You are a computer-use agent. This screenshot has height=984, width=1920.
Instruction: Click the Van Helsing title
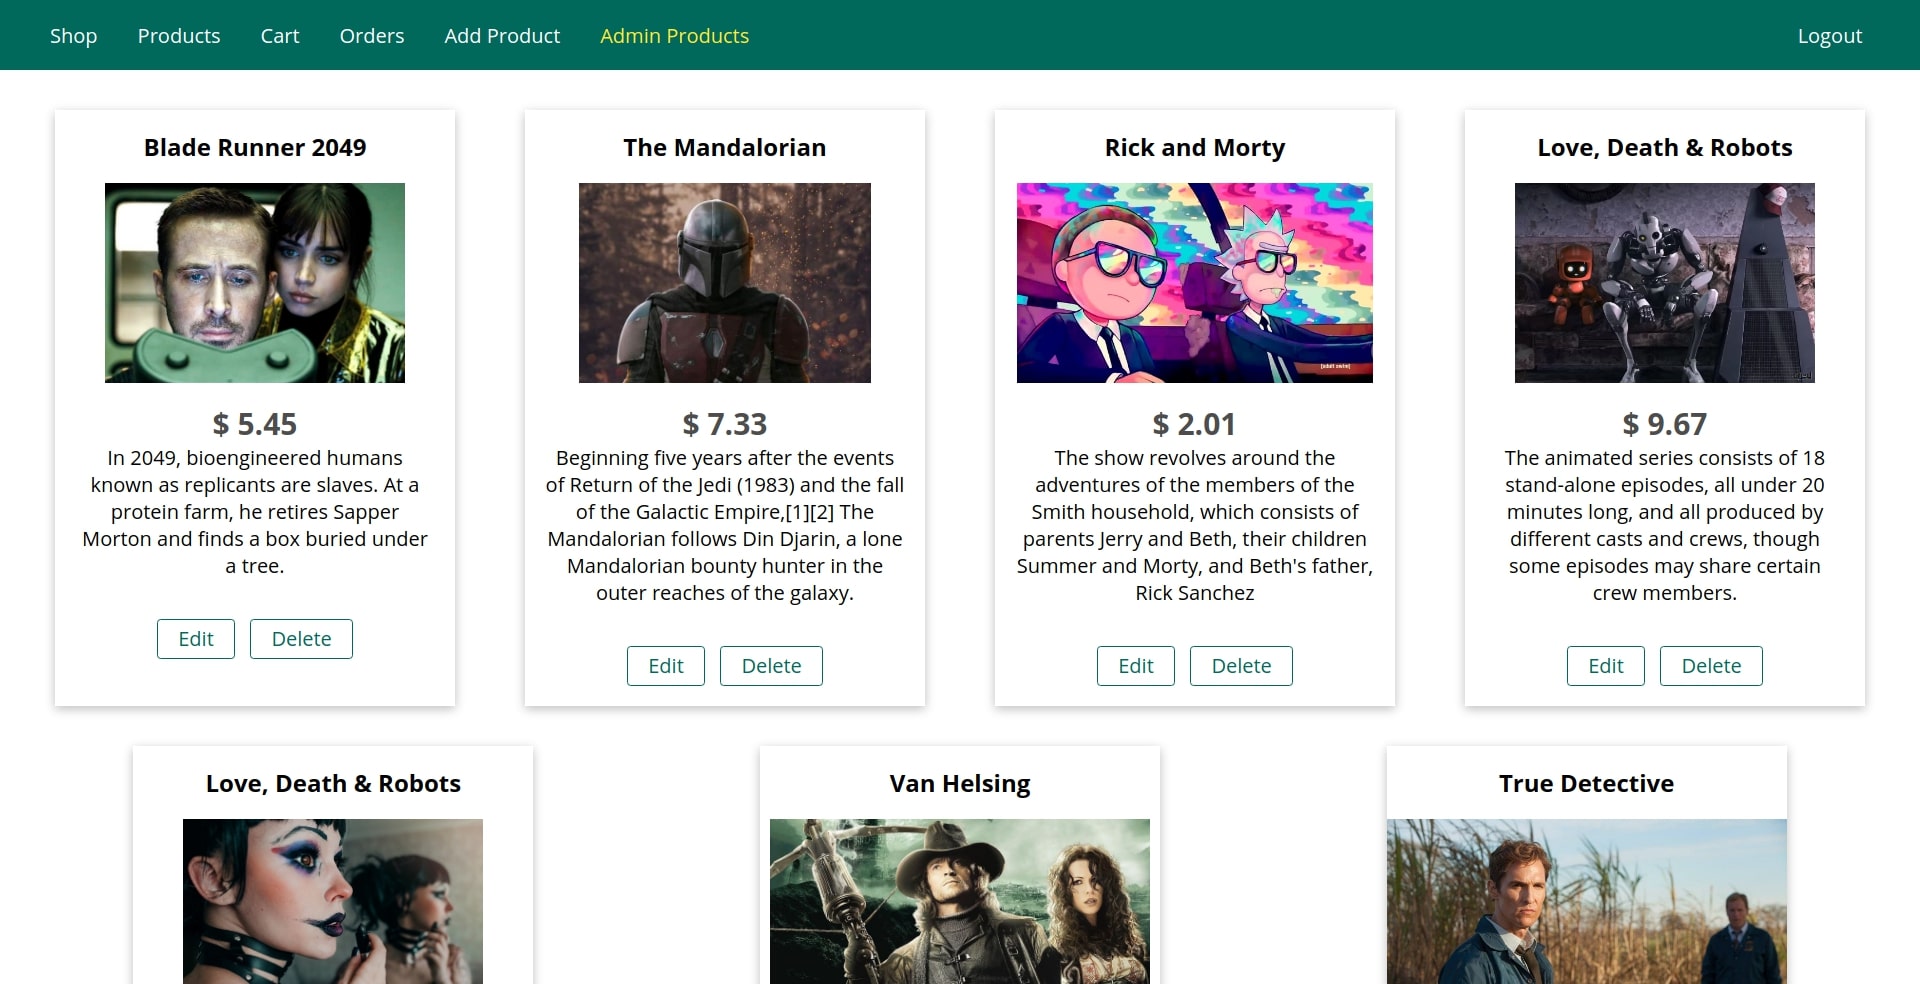point(960,784)
